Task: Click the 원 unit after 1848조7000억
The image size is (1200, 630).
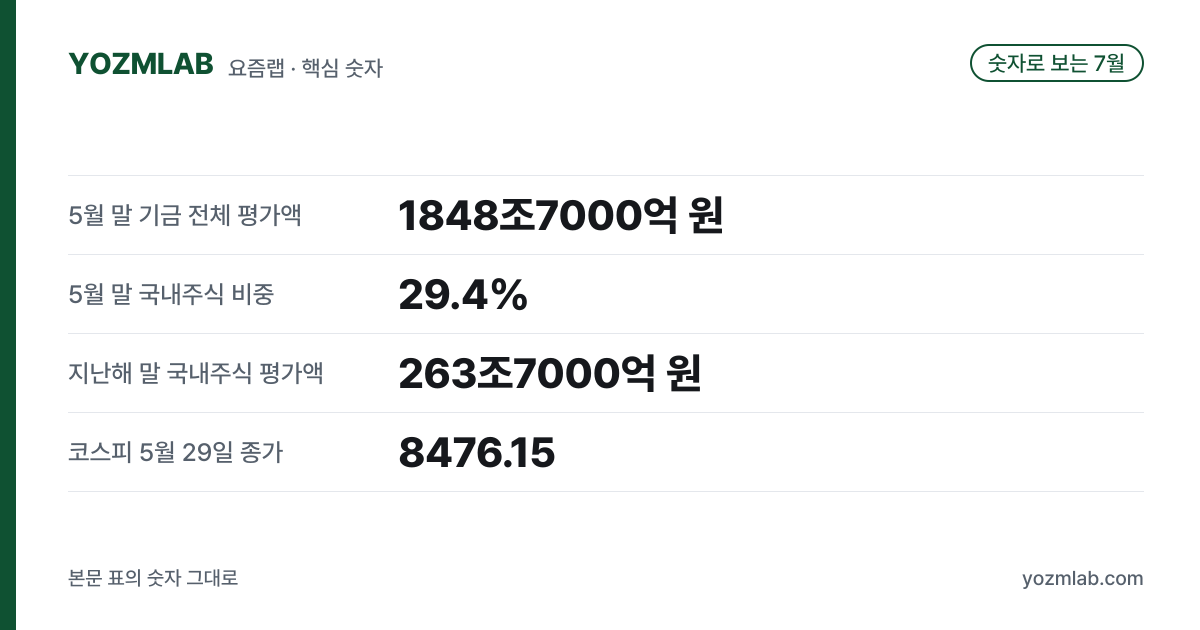Action: point(705,215)
